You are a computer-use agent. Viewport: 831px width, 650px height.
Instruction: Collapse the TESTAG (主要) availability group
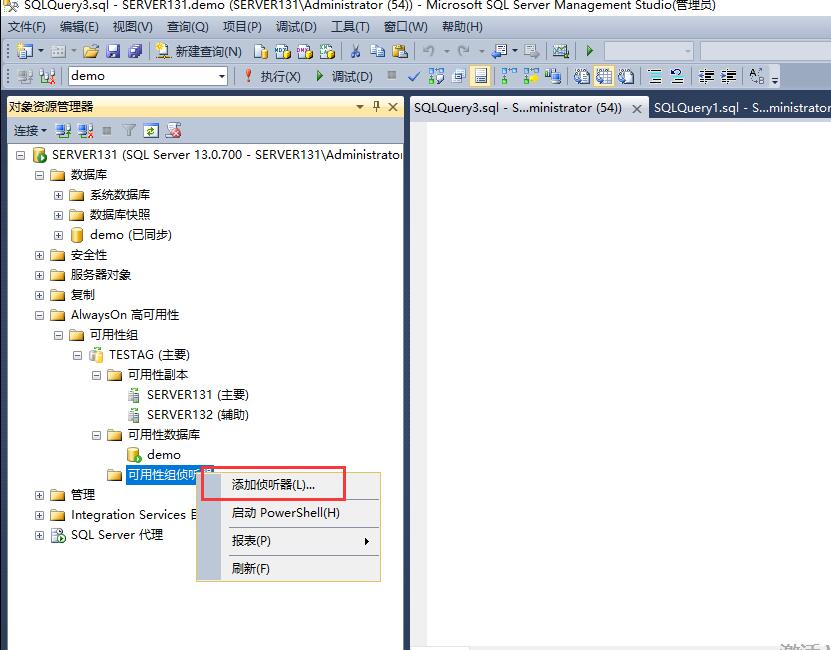77,355
